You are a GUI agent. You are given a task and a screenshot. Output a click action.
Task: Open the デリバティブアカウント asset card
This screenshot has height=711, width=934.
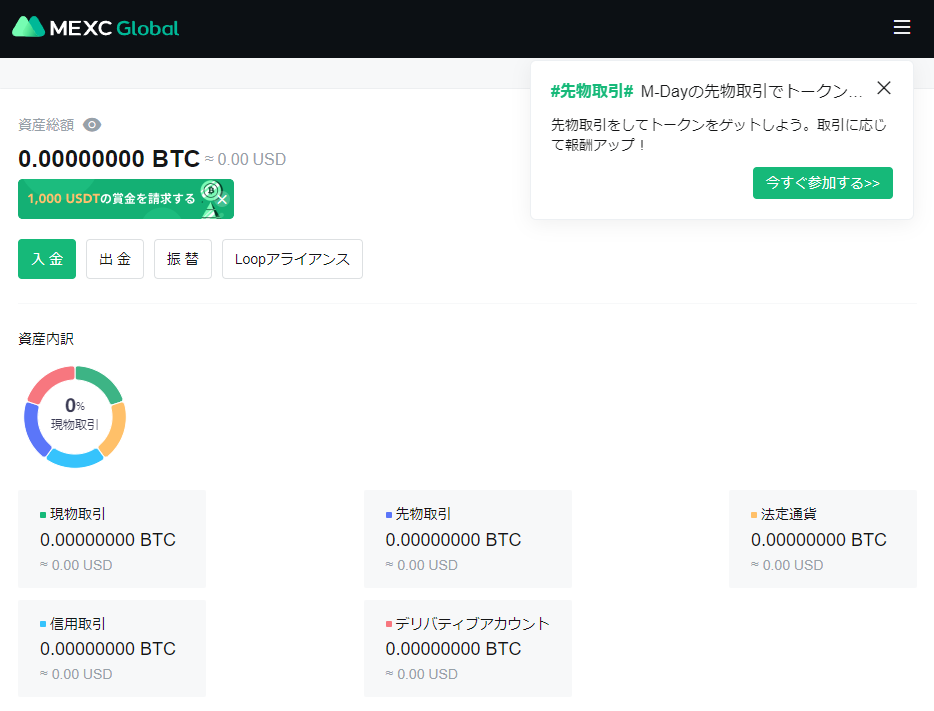pos(468,648)
